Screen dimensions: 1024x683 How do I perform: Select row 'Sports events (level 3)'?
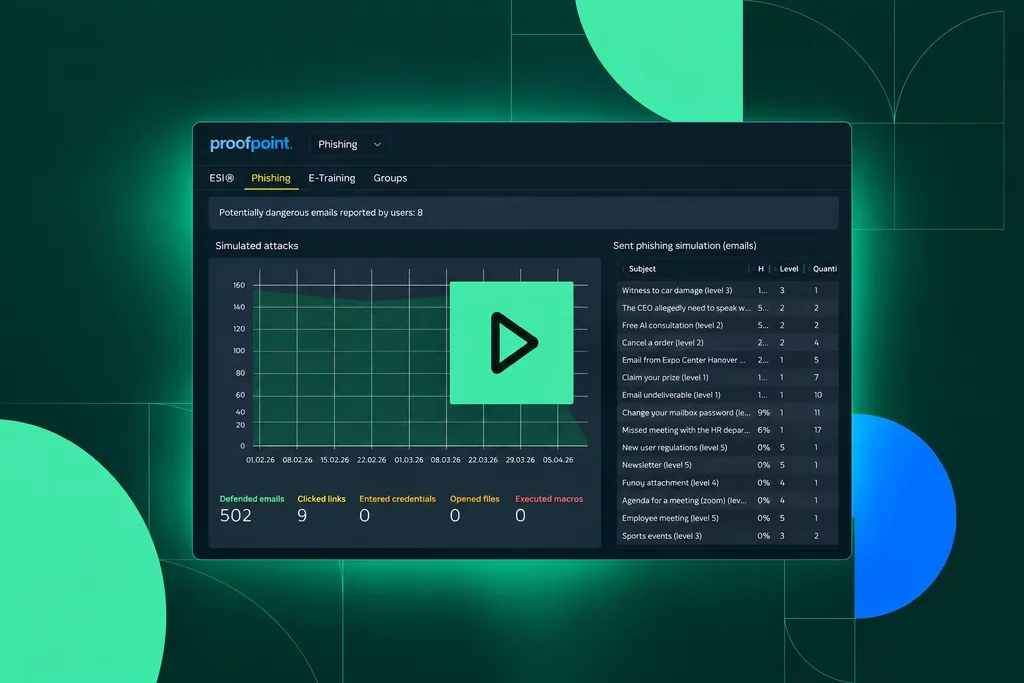point(728,536)
